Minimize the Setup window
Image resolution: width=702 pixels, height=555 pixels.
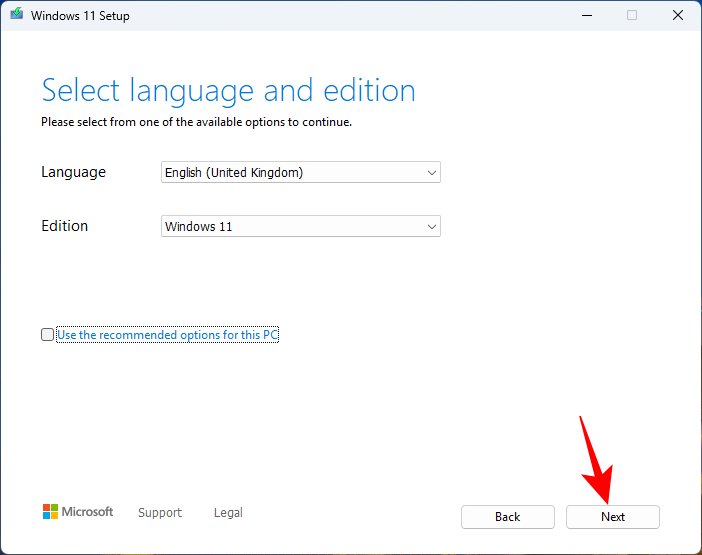[x=585, y=15]
